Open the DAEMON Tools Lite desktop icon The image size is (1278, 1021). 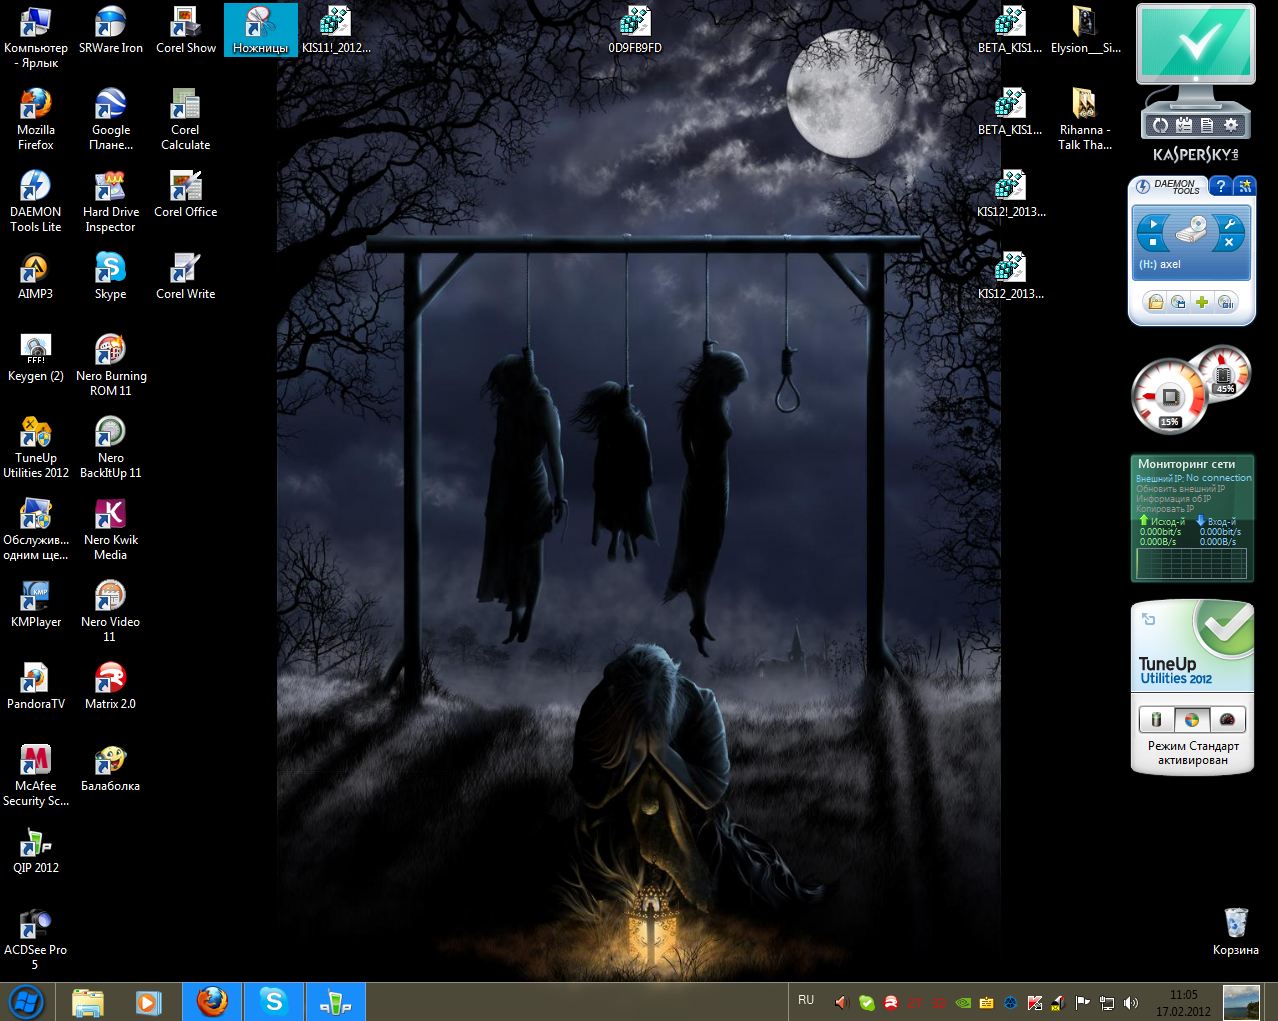click(x=36, y=201)
